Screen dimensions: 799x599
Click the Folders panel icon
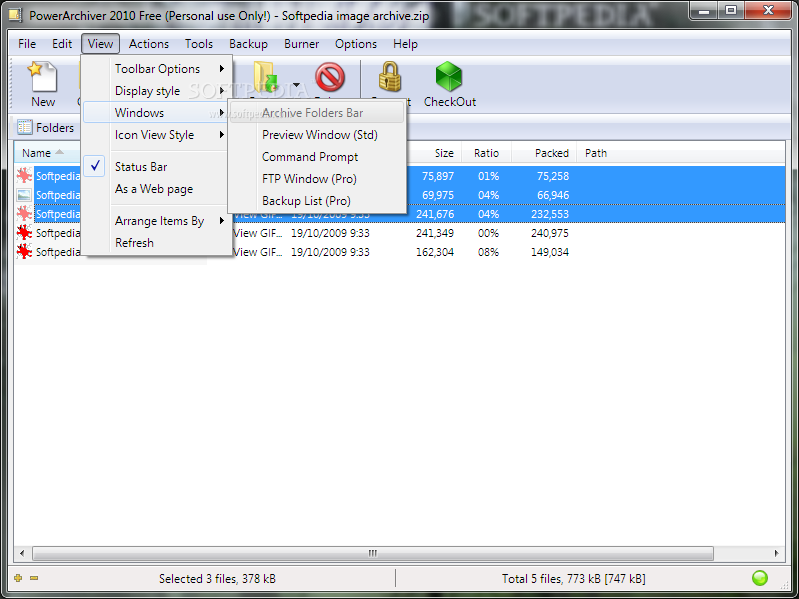pos(24,127)
